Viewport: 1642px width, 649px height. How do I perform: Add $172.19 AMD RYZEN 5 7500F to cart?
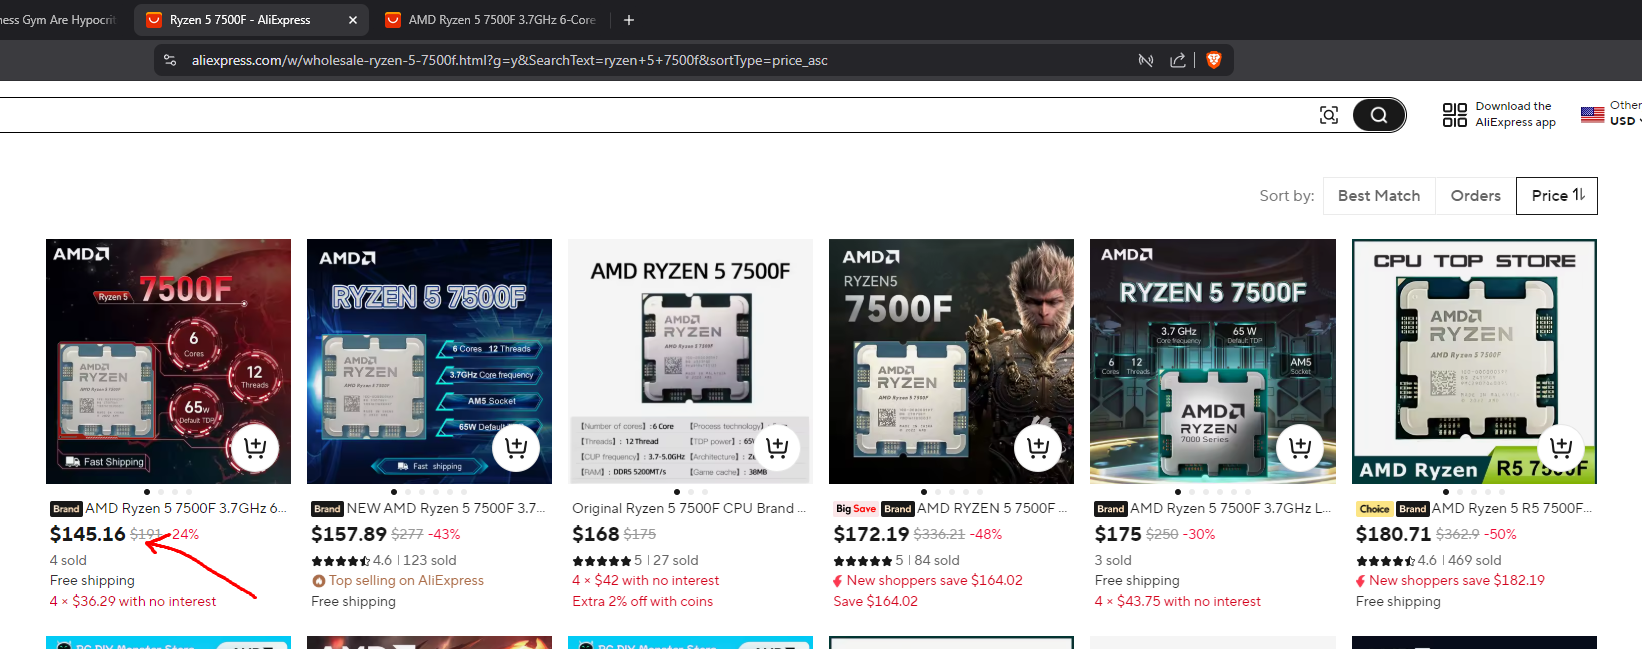(x=1038, y=447)
